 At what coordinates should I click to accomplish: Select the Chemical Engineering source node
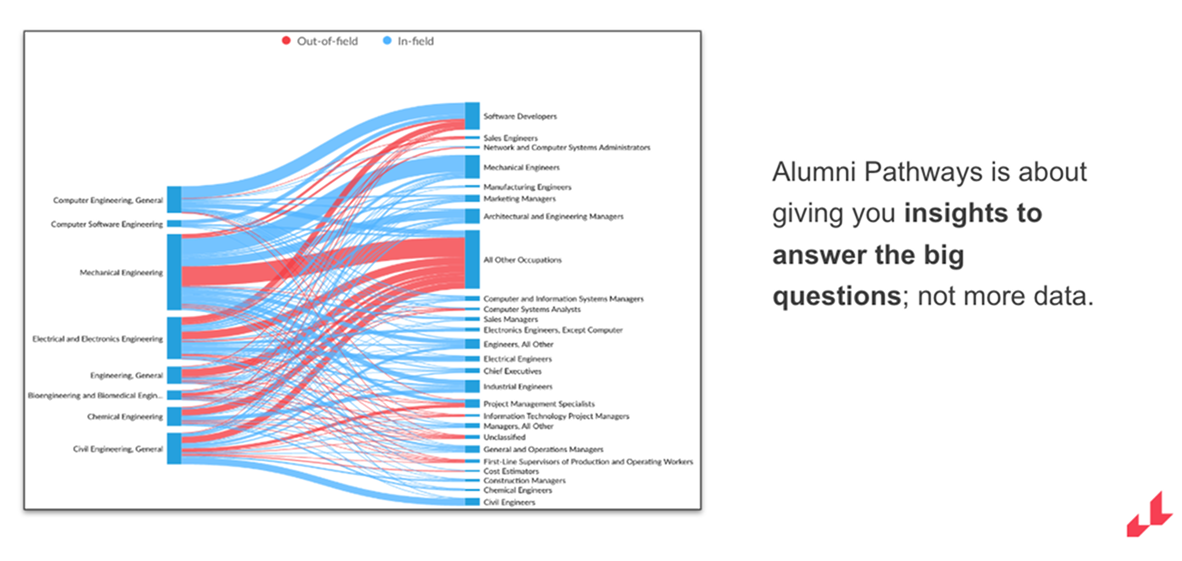174,416
